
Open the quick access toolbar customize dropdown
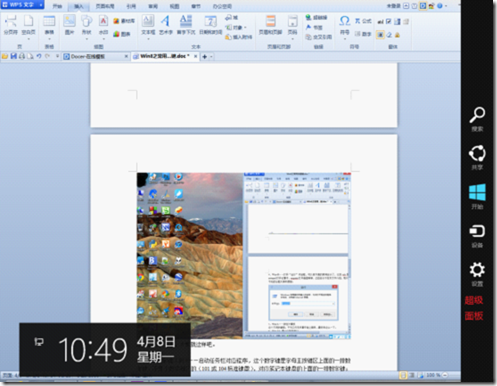[x=57, y=56]
